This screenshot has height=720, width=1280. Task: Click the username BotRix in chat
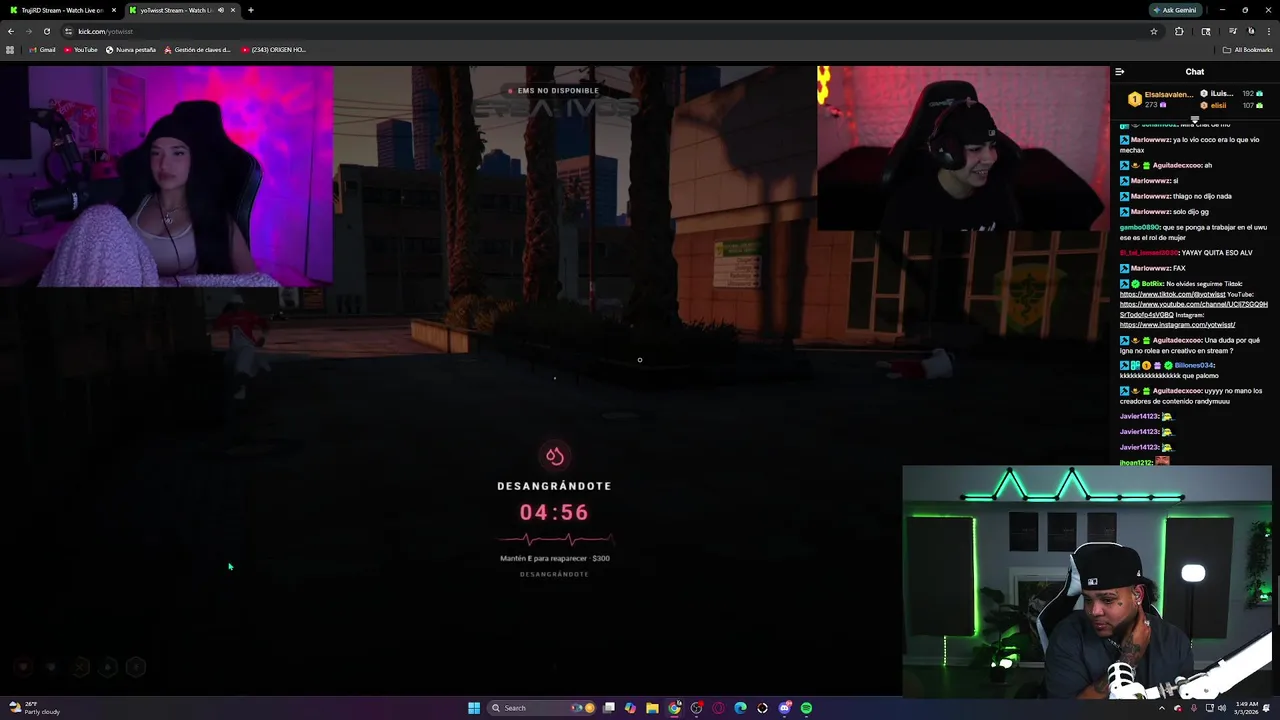pos(1153,284)
